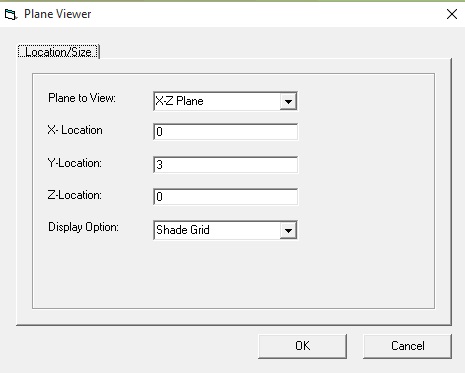Confirm with the OK button
Screen dimensions: 465x373
pyautogui.click(x=302, y=346)
